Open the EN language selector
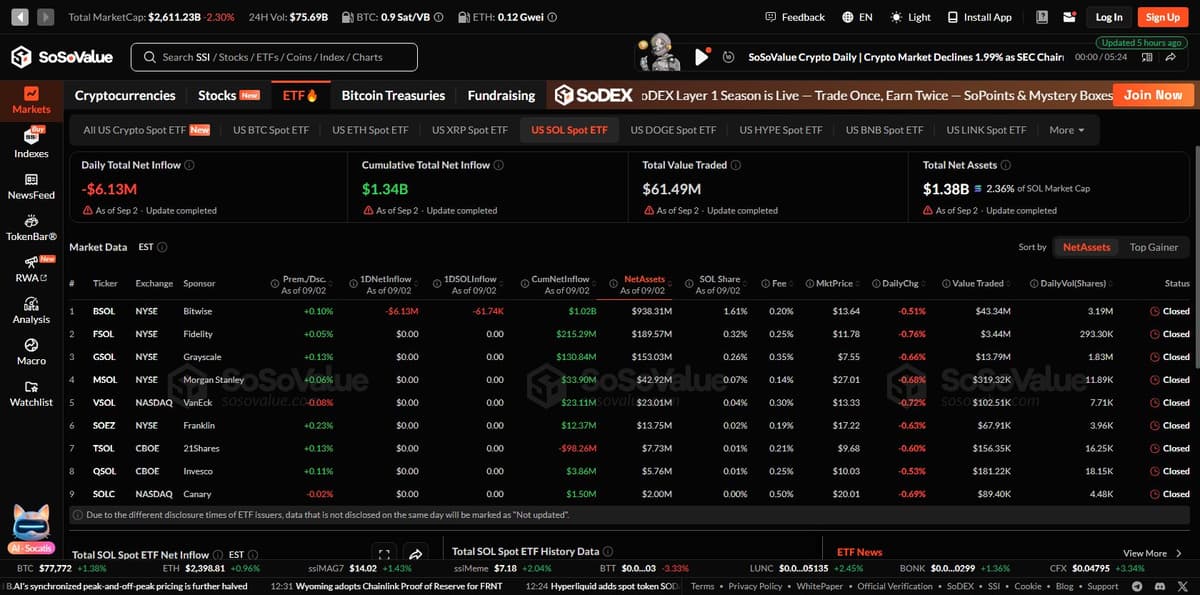The image size is (1200, 595). pos(857,17)
